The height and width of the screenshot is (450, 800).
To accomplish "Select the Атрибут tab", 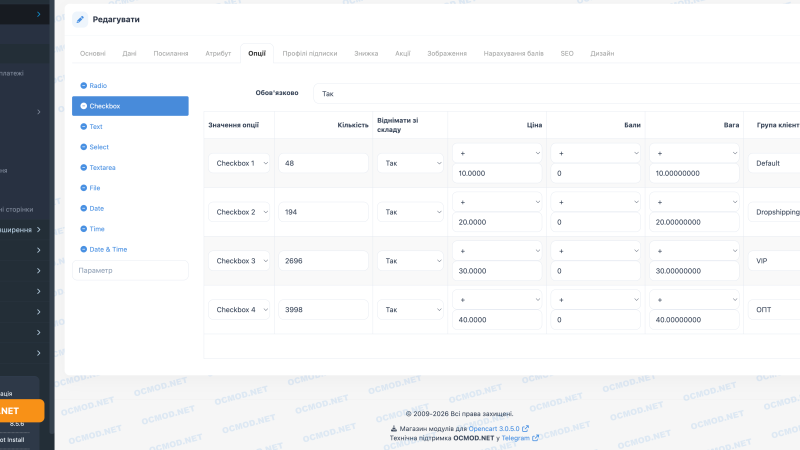I will pyautogui.click(x=218, y=53).
